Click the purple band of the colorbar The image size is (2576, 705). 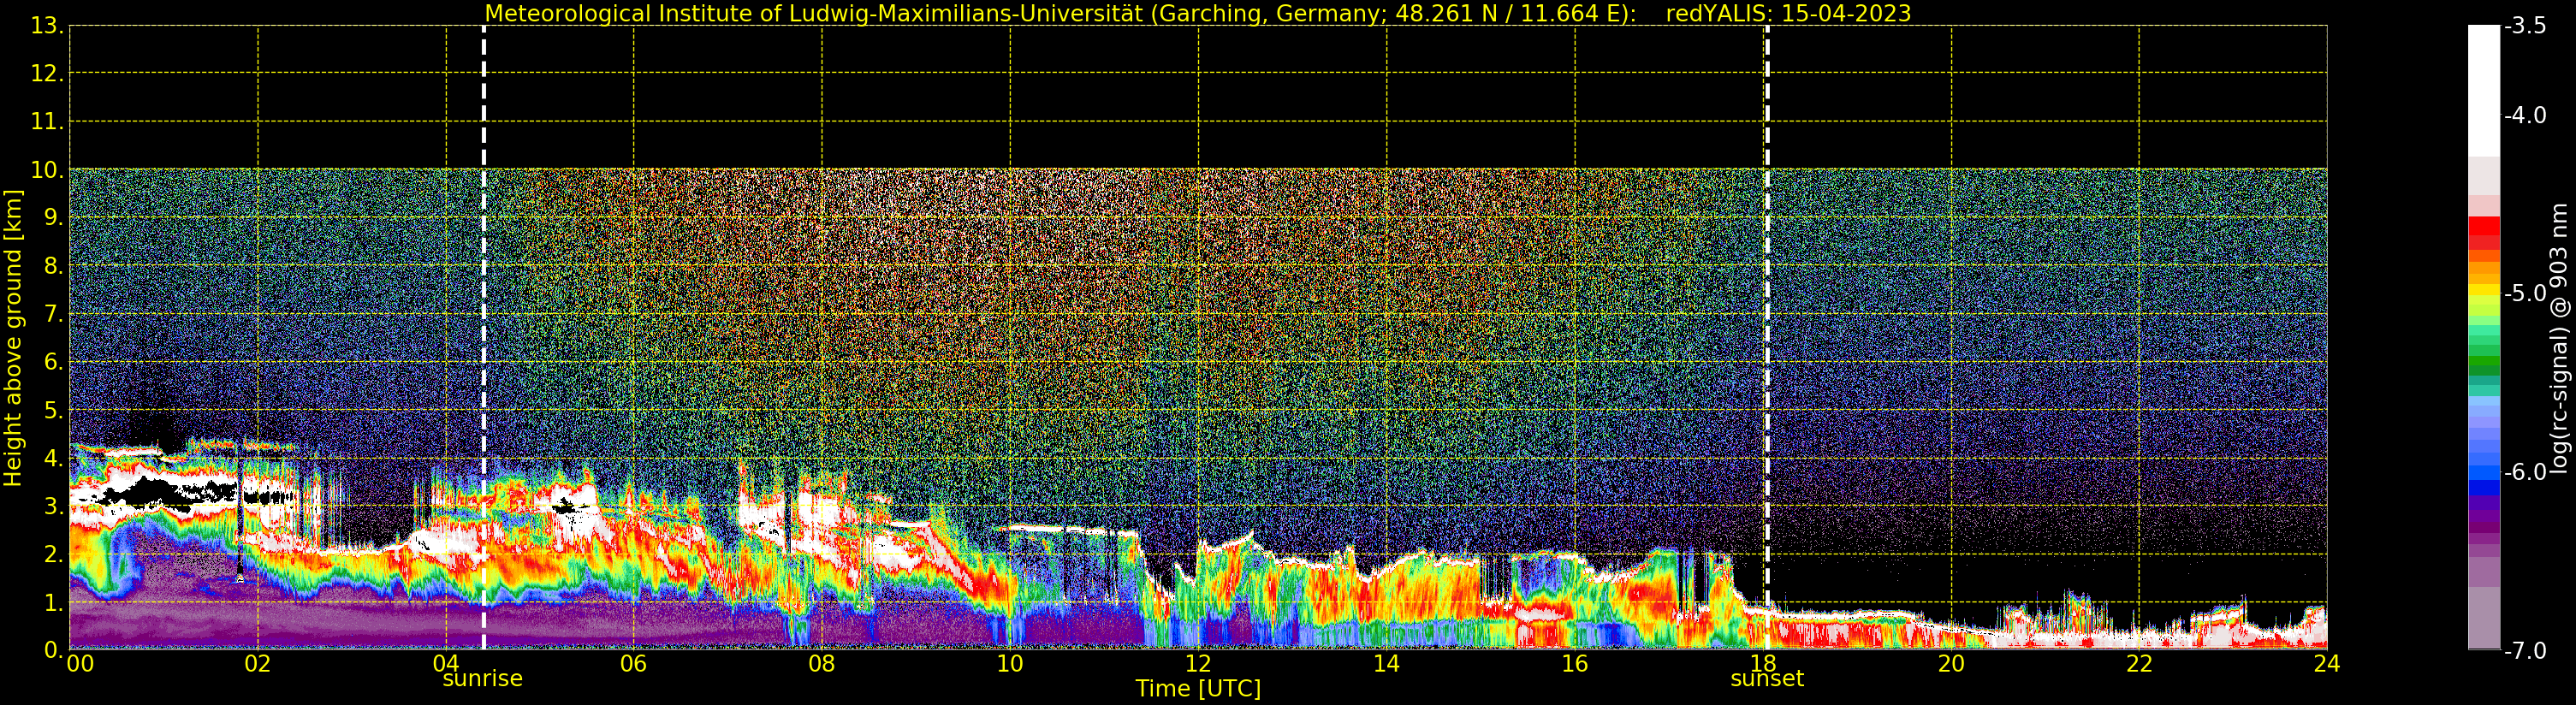click(2484, 515)
